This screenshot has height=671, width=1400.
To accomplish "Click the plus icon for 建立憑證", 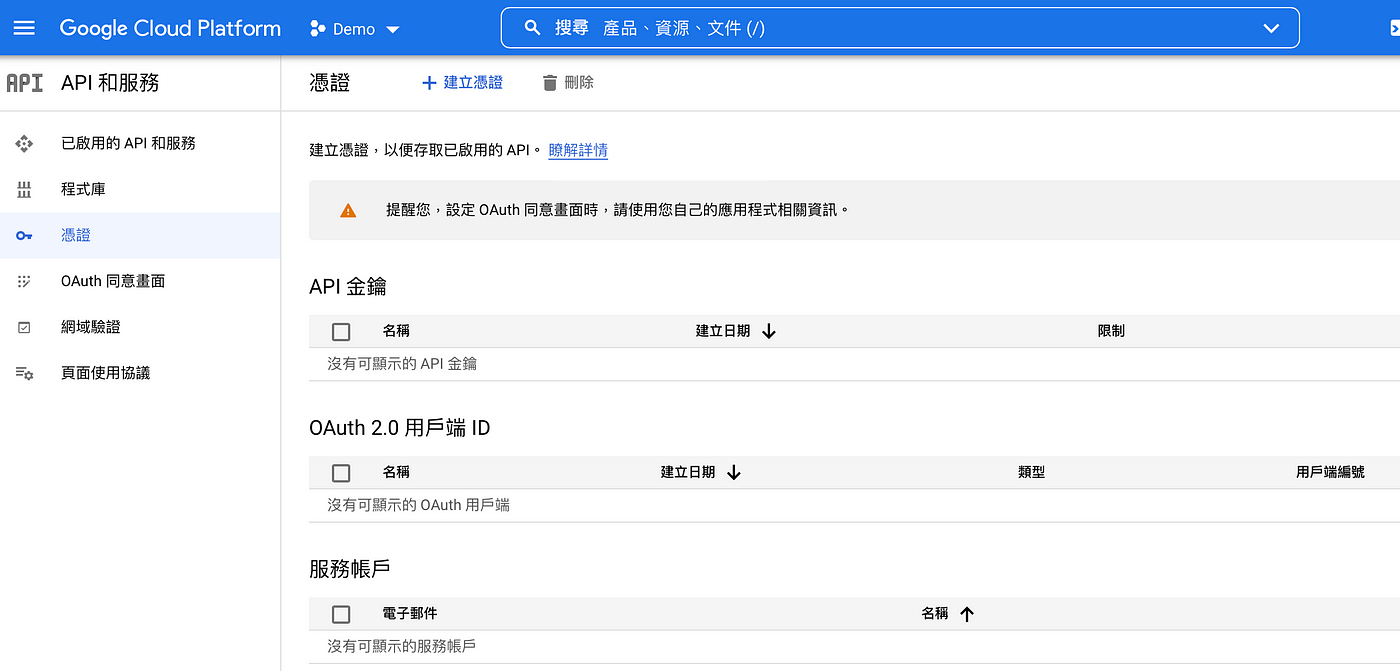I will point(429,83).
